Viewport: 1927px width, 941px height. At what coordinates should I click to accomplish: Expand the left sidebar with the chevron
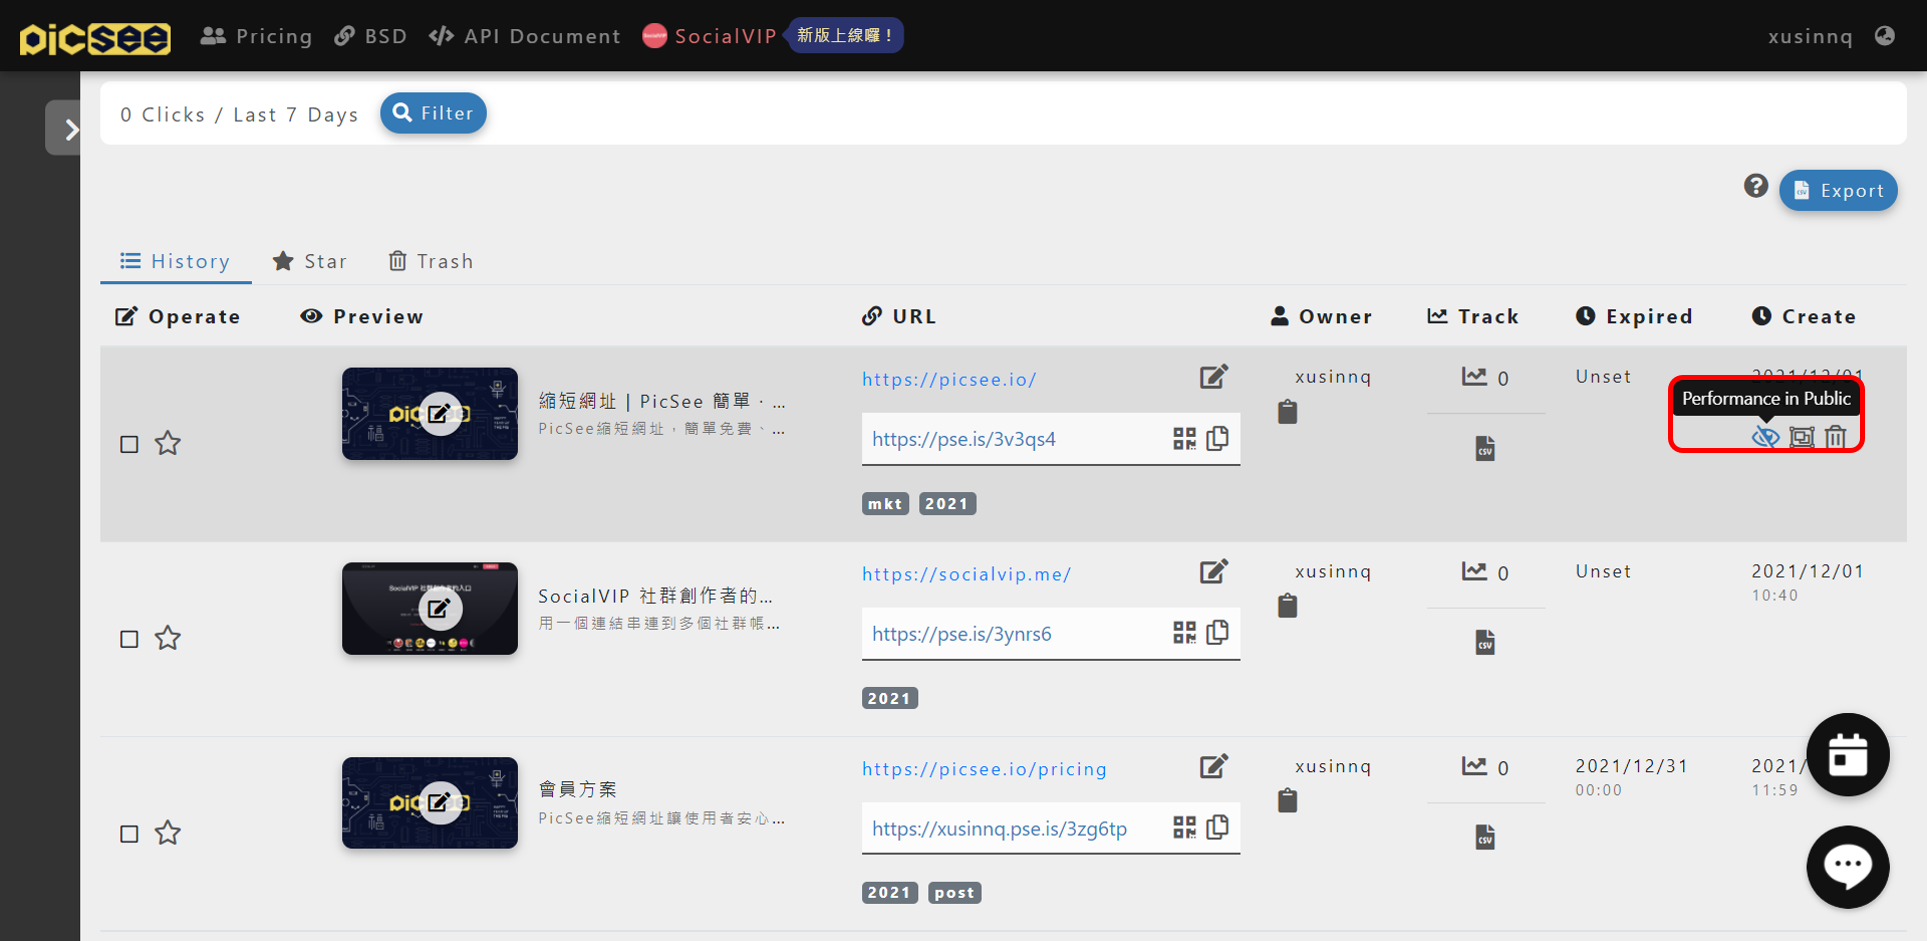(63, 128)
